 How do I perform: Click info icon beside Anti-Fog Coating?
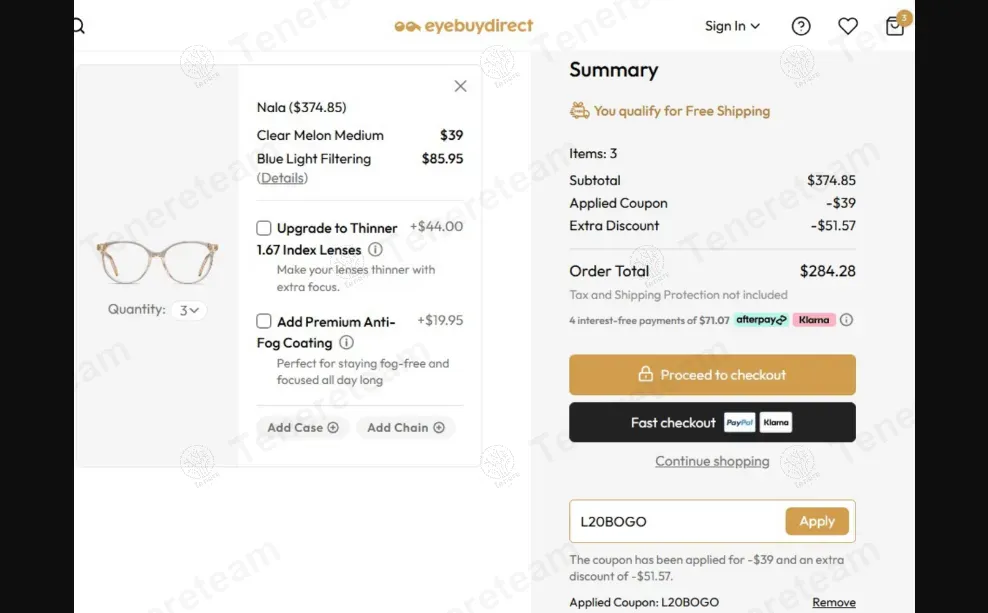346,343
